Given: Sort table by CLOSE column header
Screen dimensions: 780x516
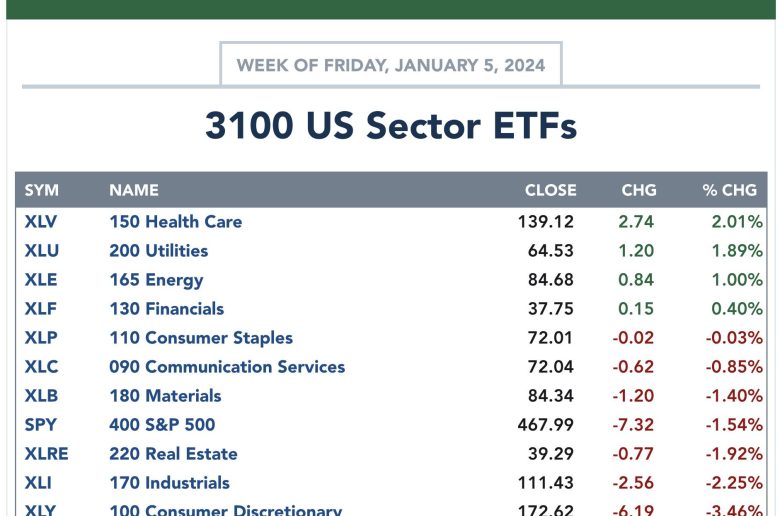Looking at the screenshot, I should 551,190.
